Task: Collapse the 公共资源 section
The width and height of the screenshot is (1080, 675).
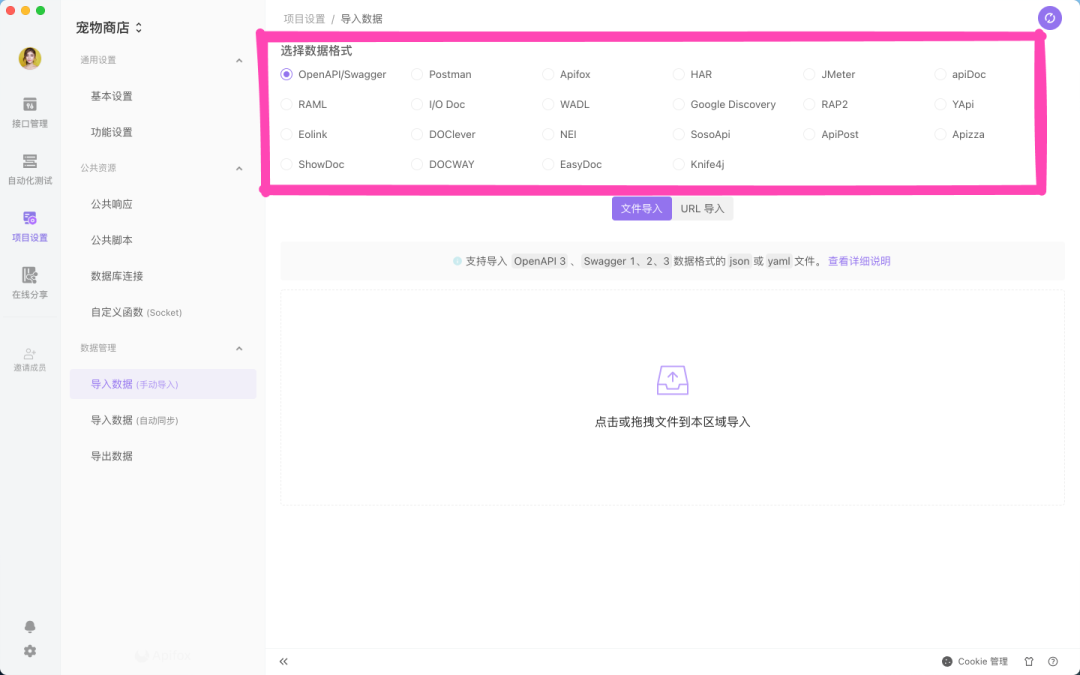Action: point(239,169)
